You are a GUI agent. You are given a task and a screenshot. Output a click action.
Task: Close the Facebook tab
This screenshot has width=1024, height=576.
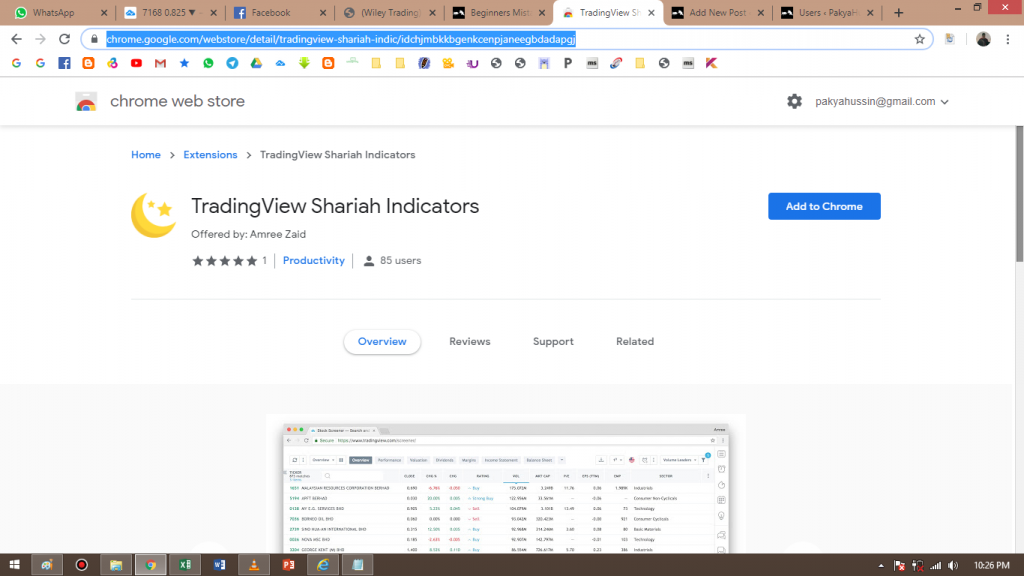[323, 12]
